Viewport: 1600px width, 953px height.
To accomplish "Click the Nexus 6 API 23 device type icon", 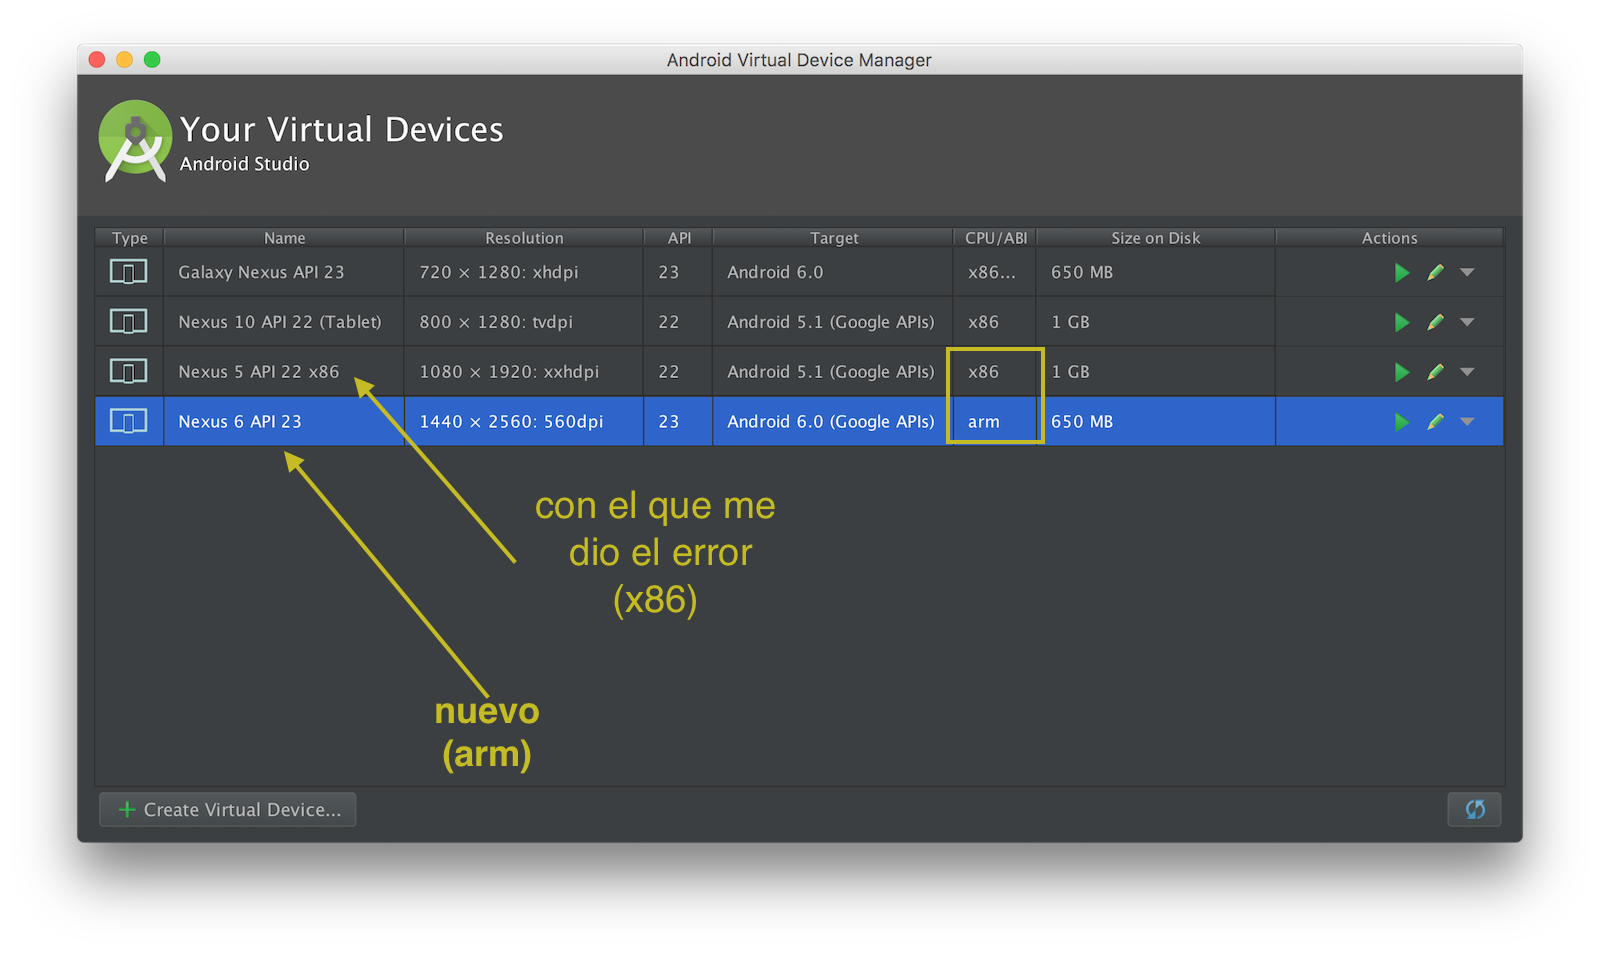I will 128,422.
